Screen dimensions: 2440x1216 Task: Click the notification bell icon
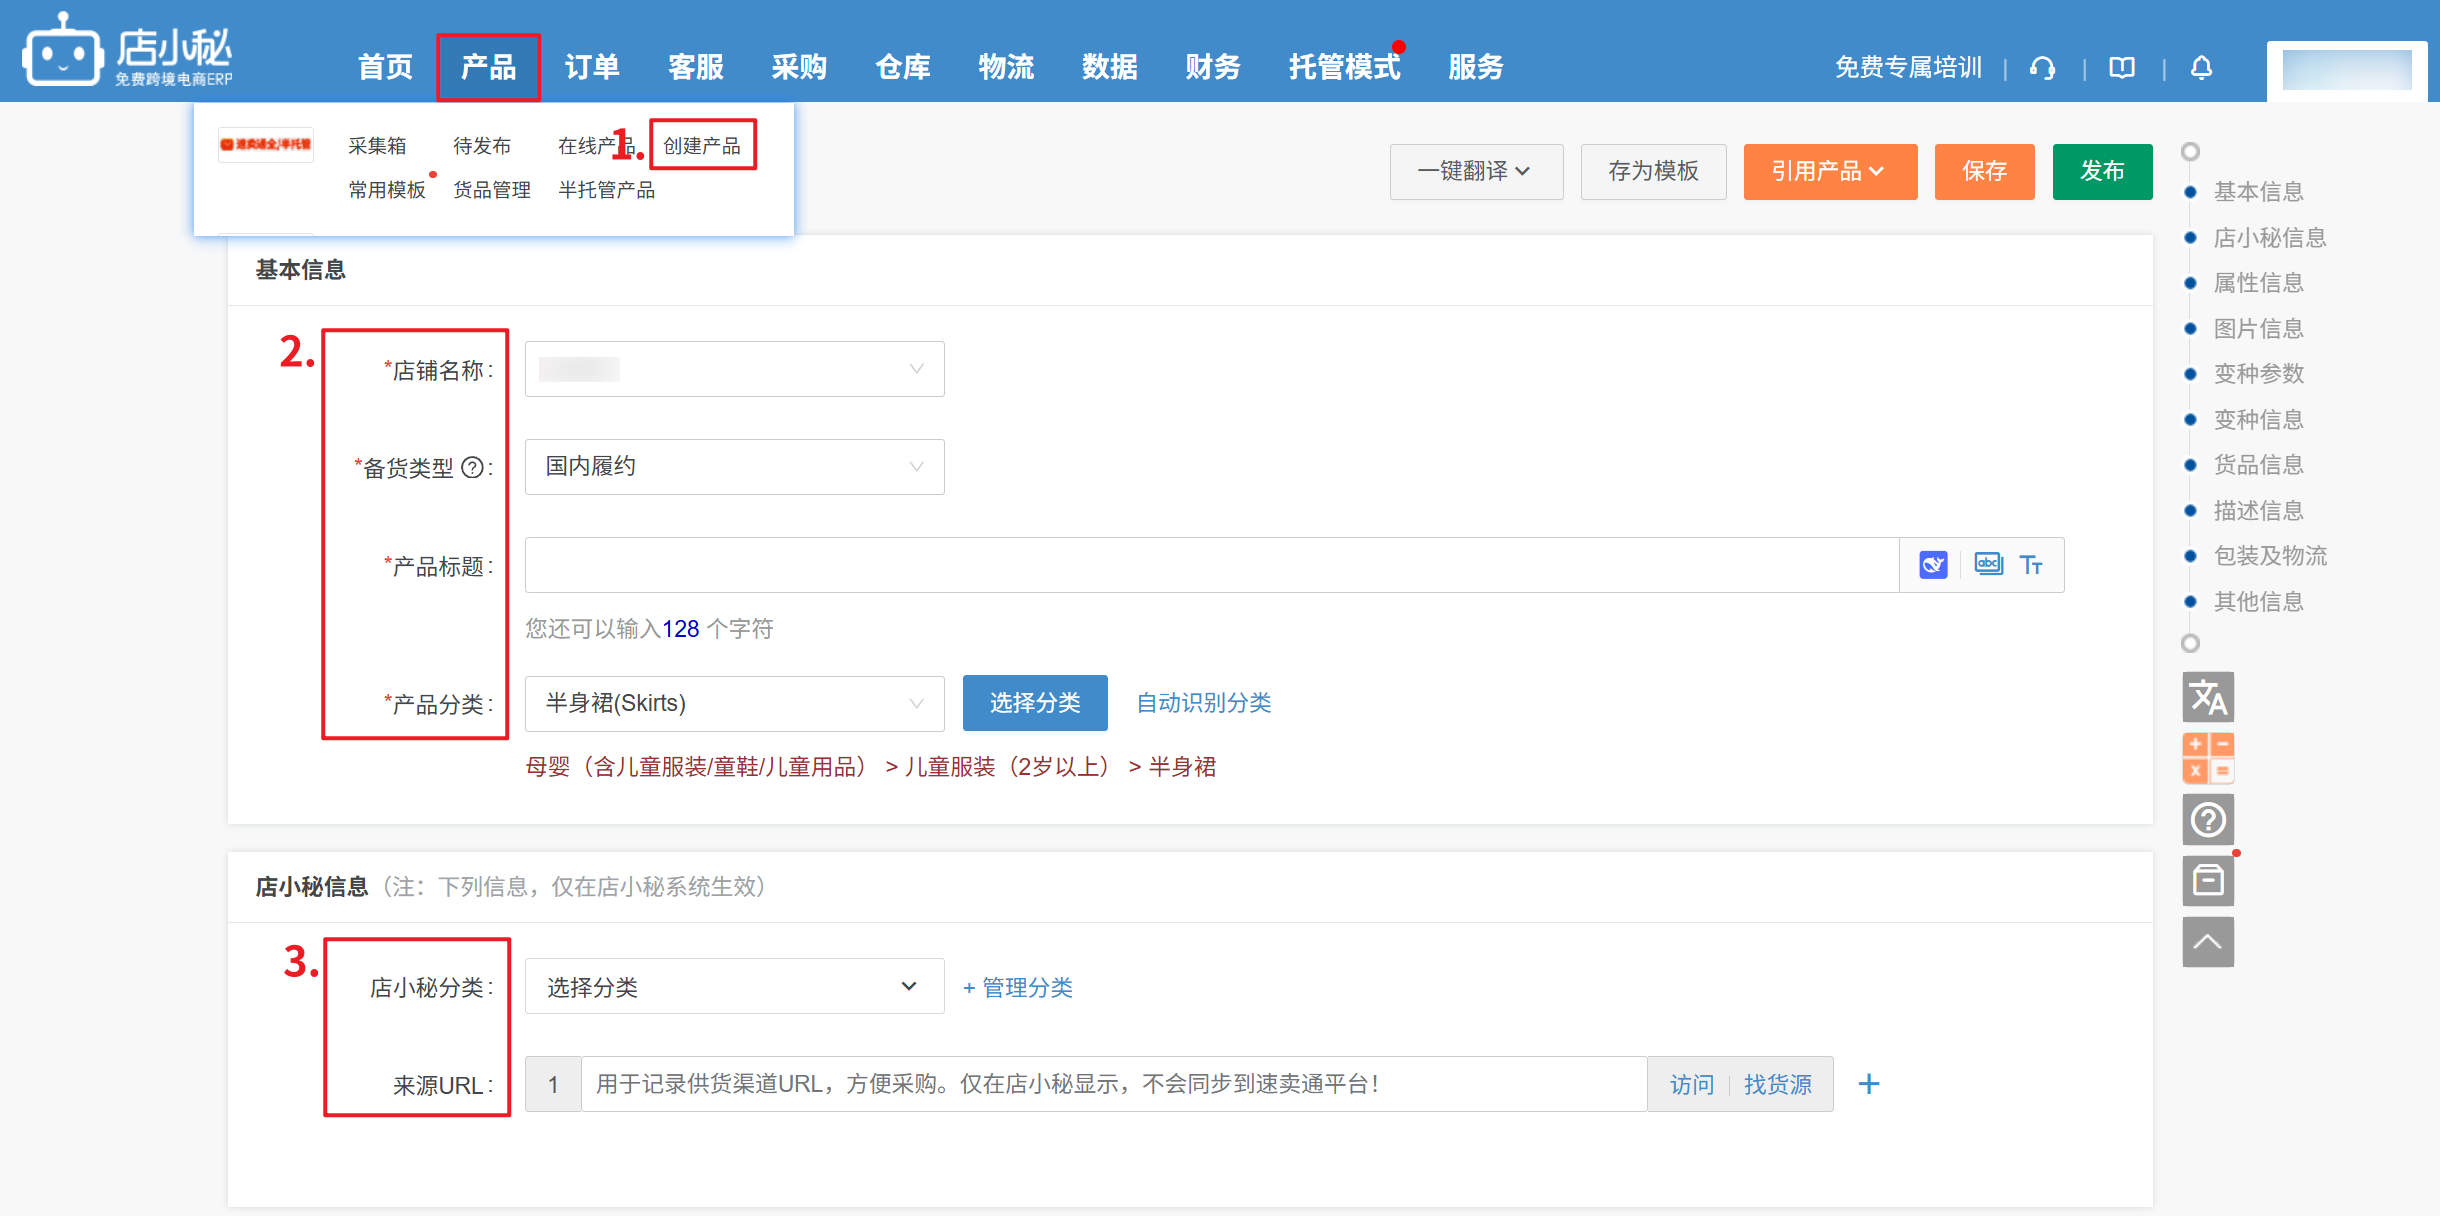(x=2201, y=67)
